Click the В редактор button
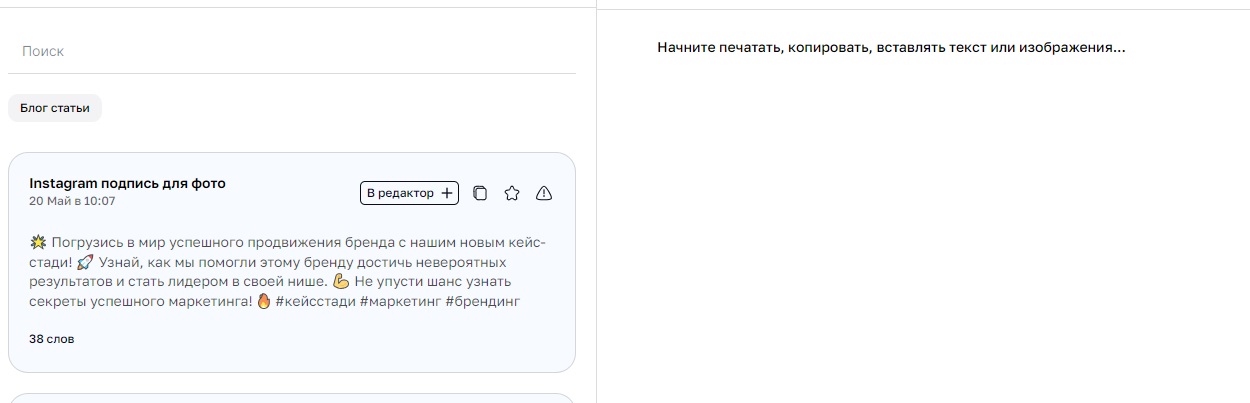The image size is (1250, 403). (x=409, y=193)
